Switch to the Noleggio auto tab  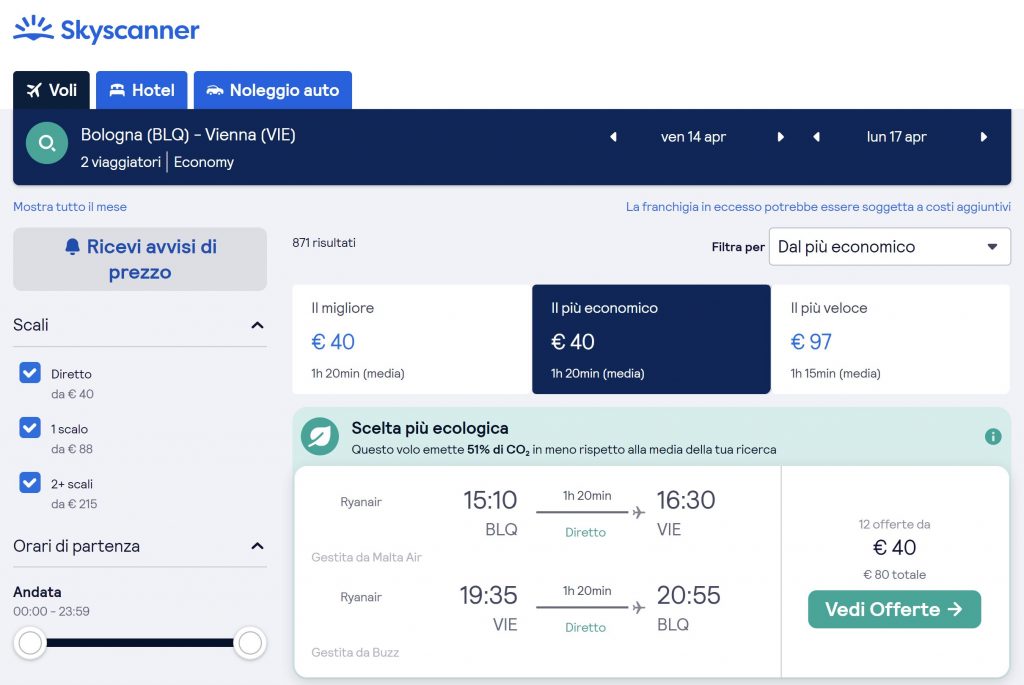[273, 90]
